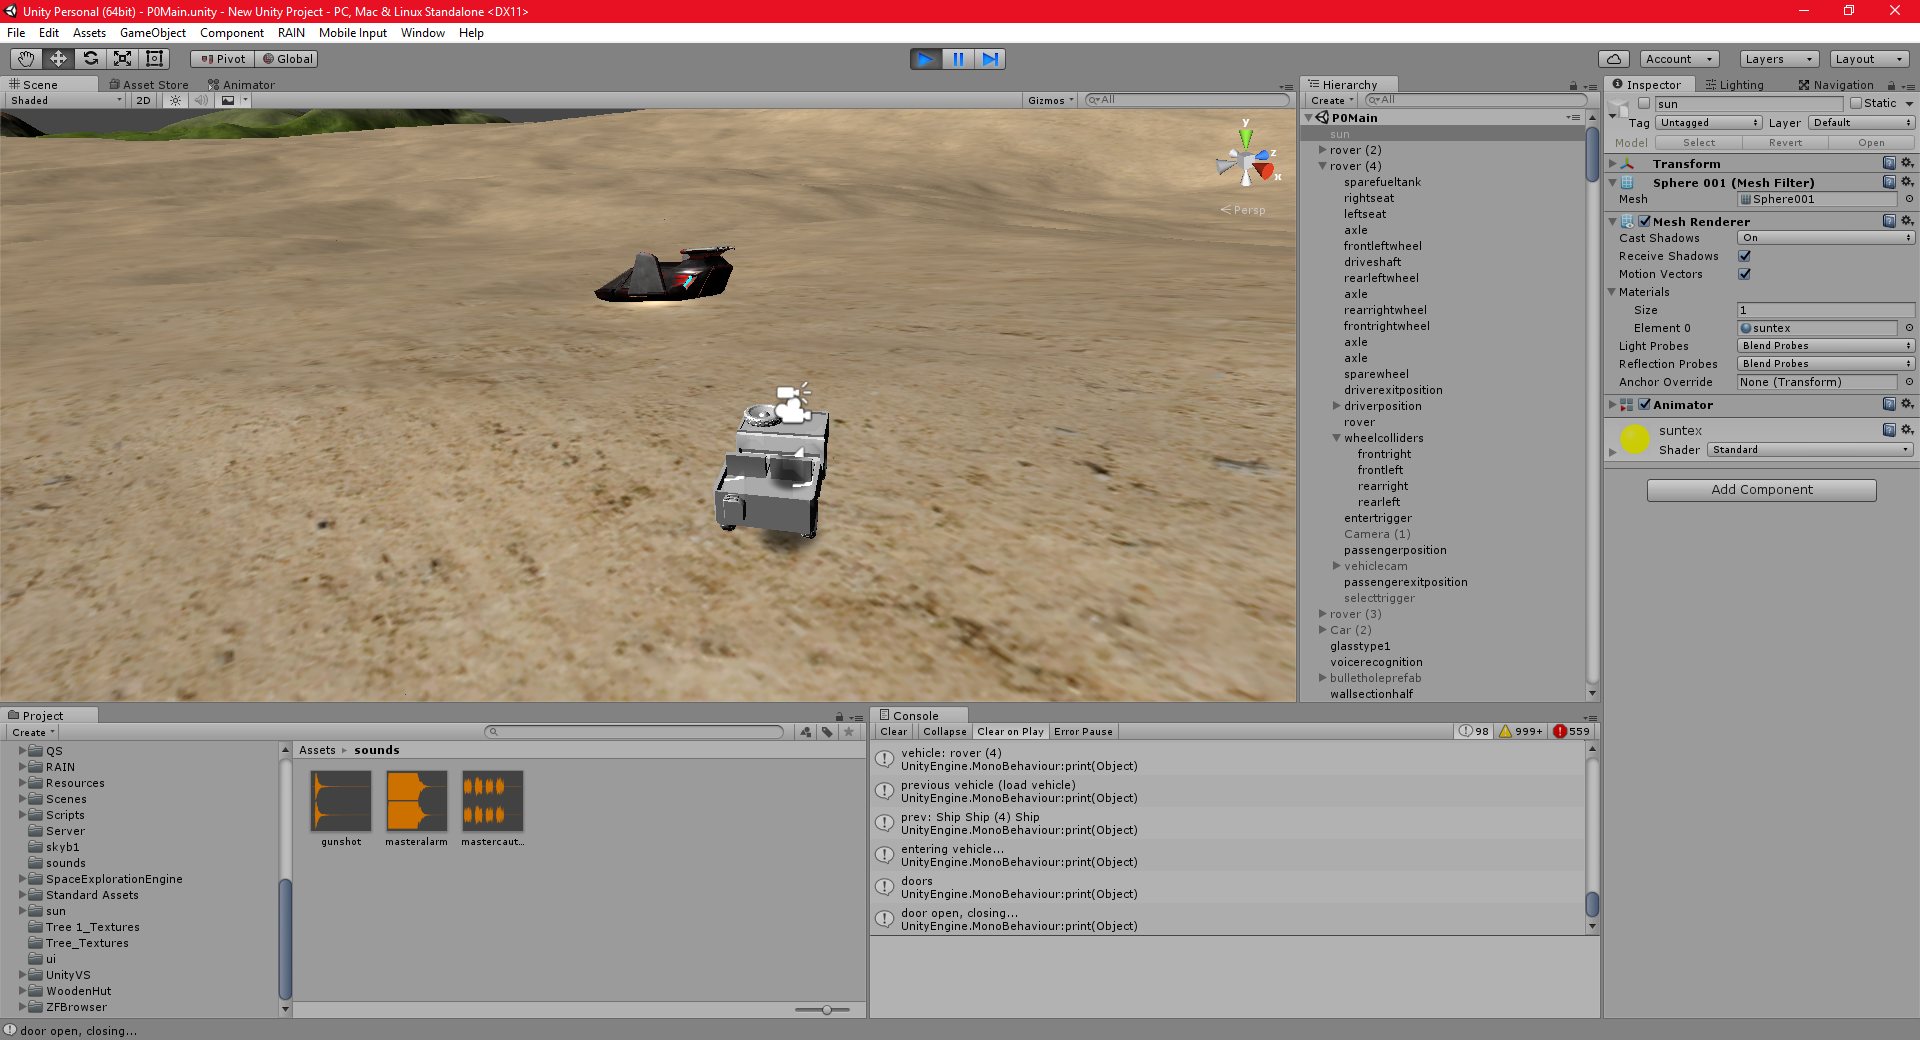Open the Shader Standard dropdown
This screenshot has height=1040, width=1920.
(1810, 450)
